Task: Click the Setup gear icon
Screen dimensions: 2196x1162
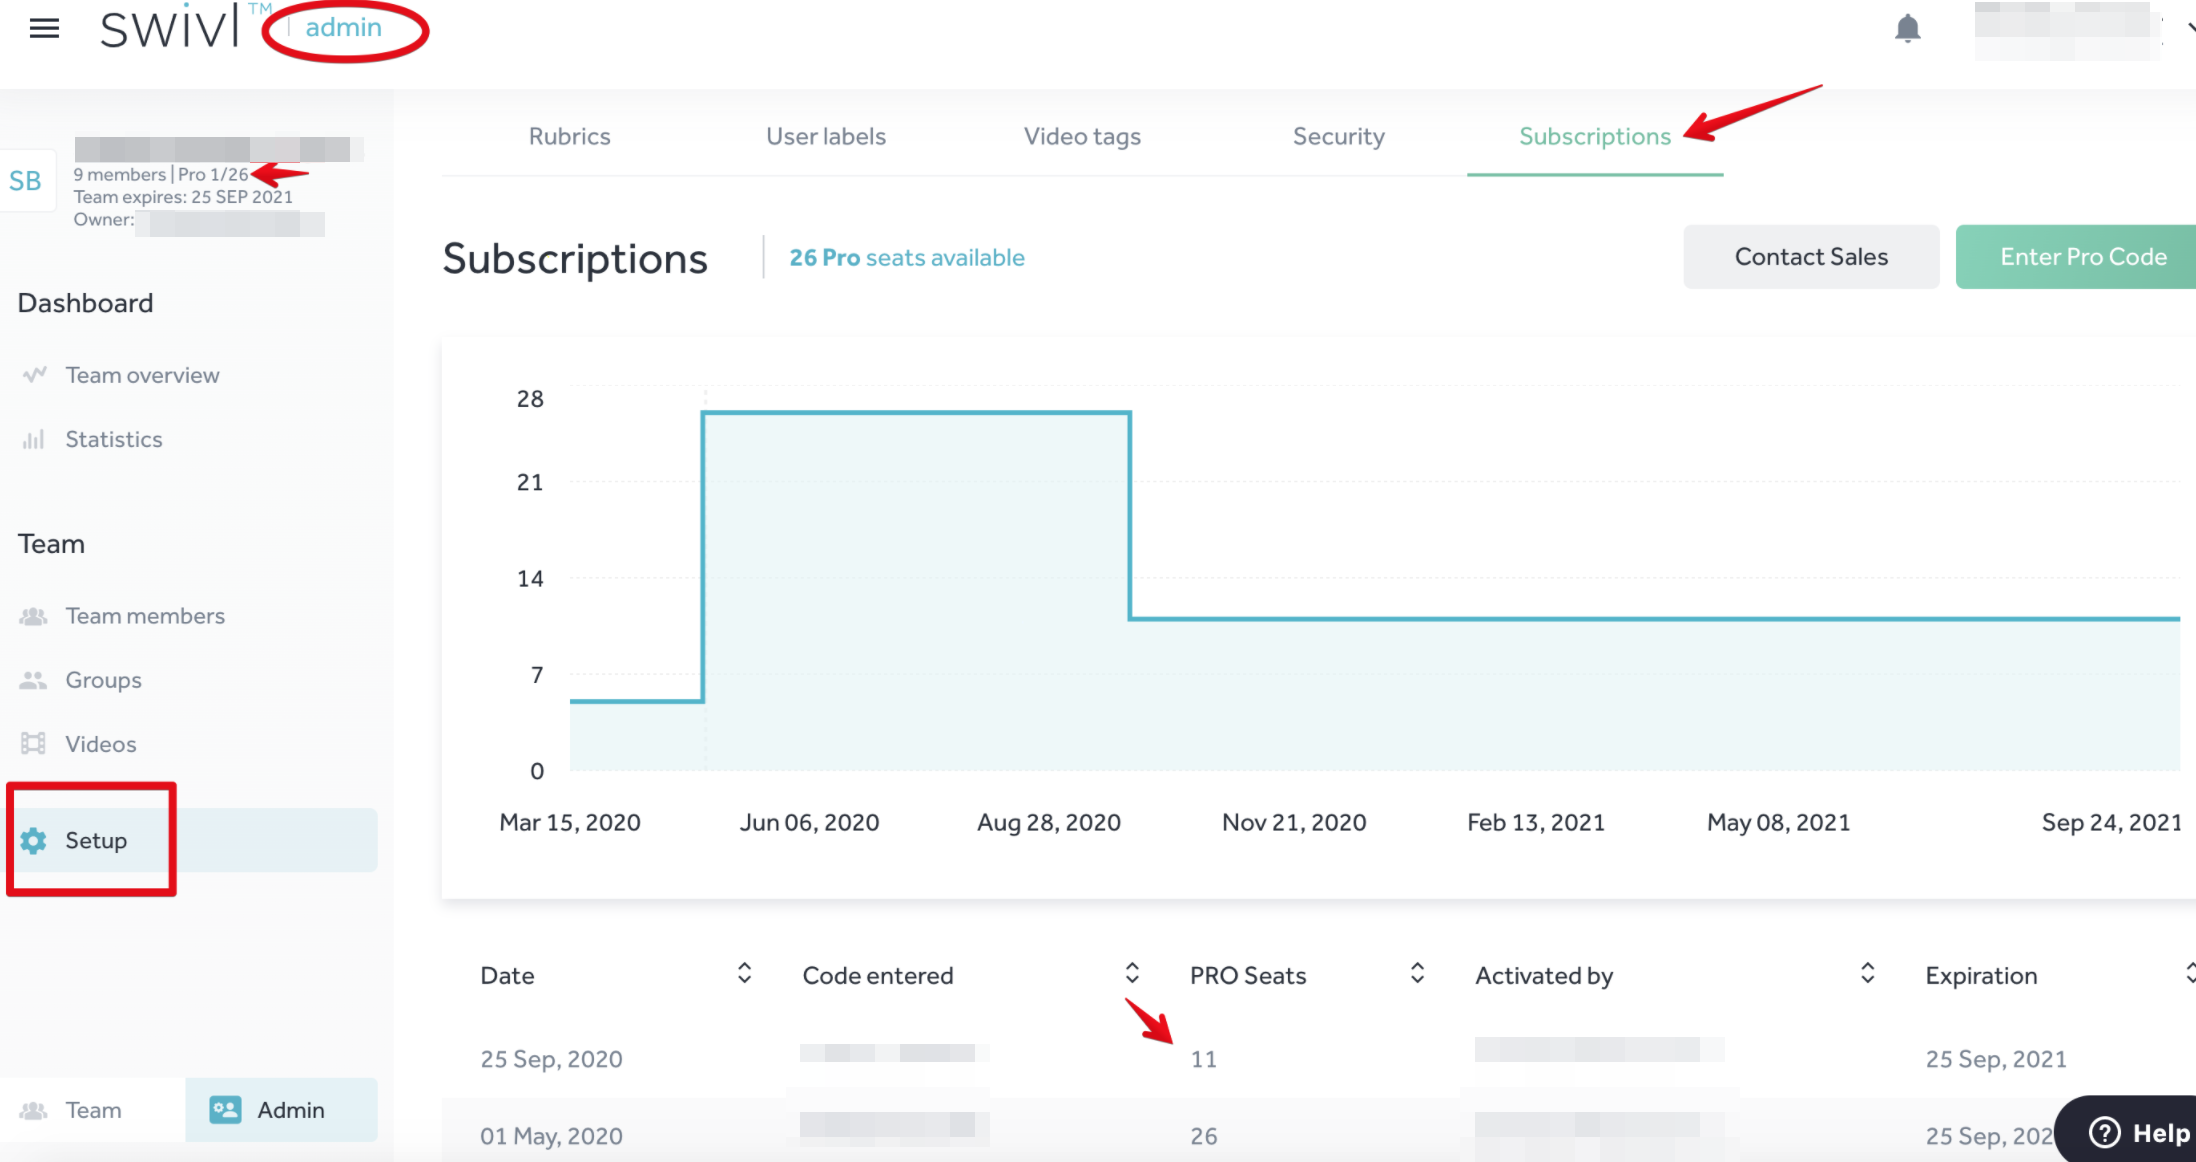Action: tap(33, 841)
